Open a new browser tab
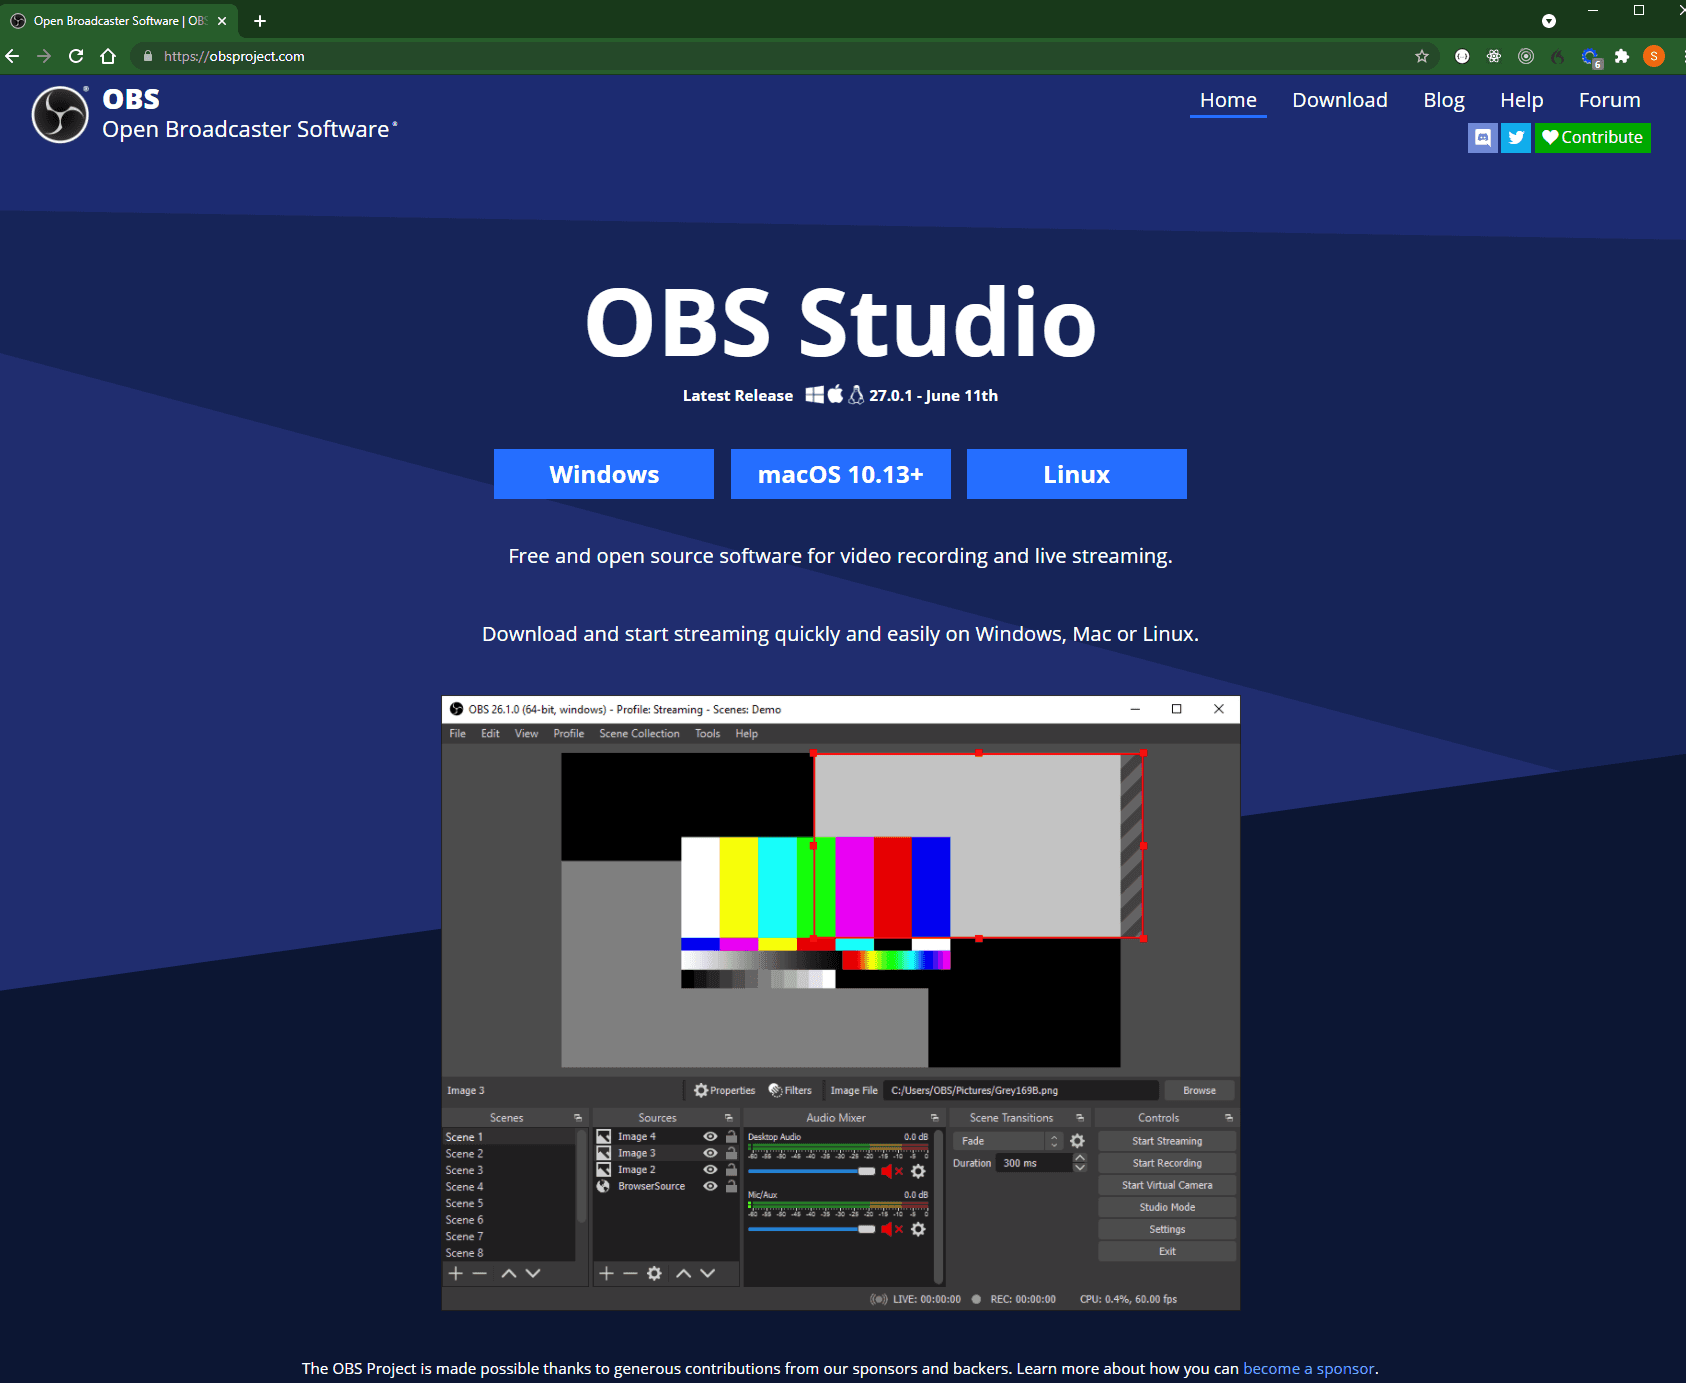1686x1383 pixels. [260, 21]
